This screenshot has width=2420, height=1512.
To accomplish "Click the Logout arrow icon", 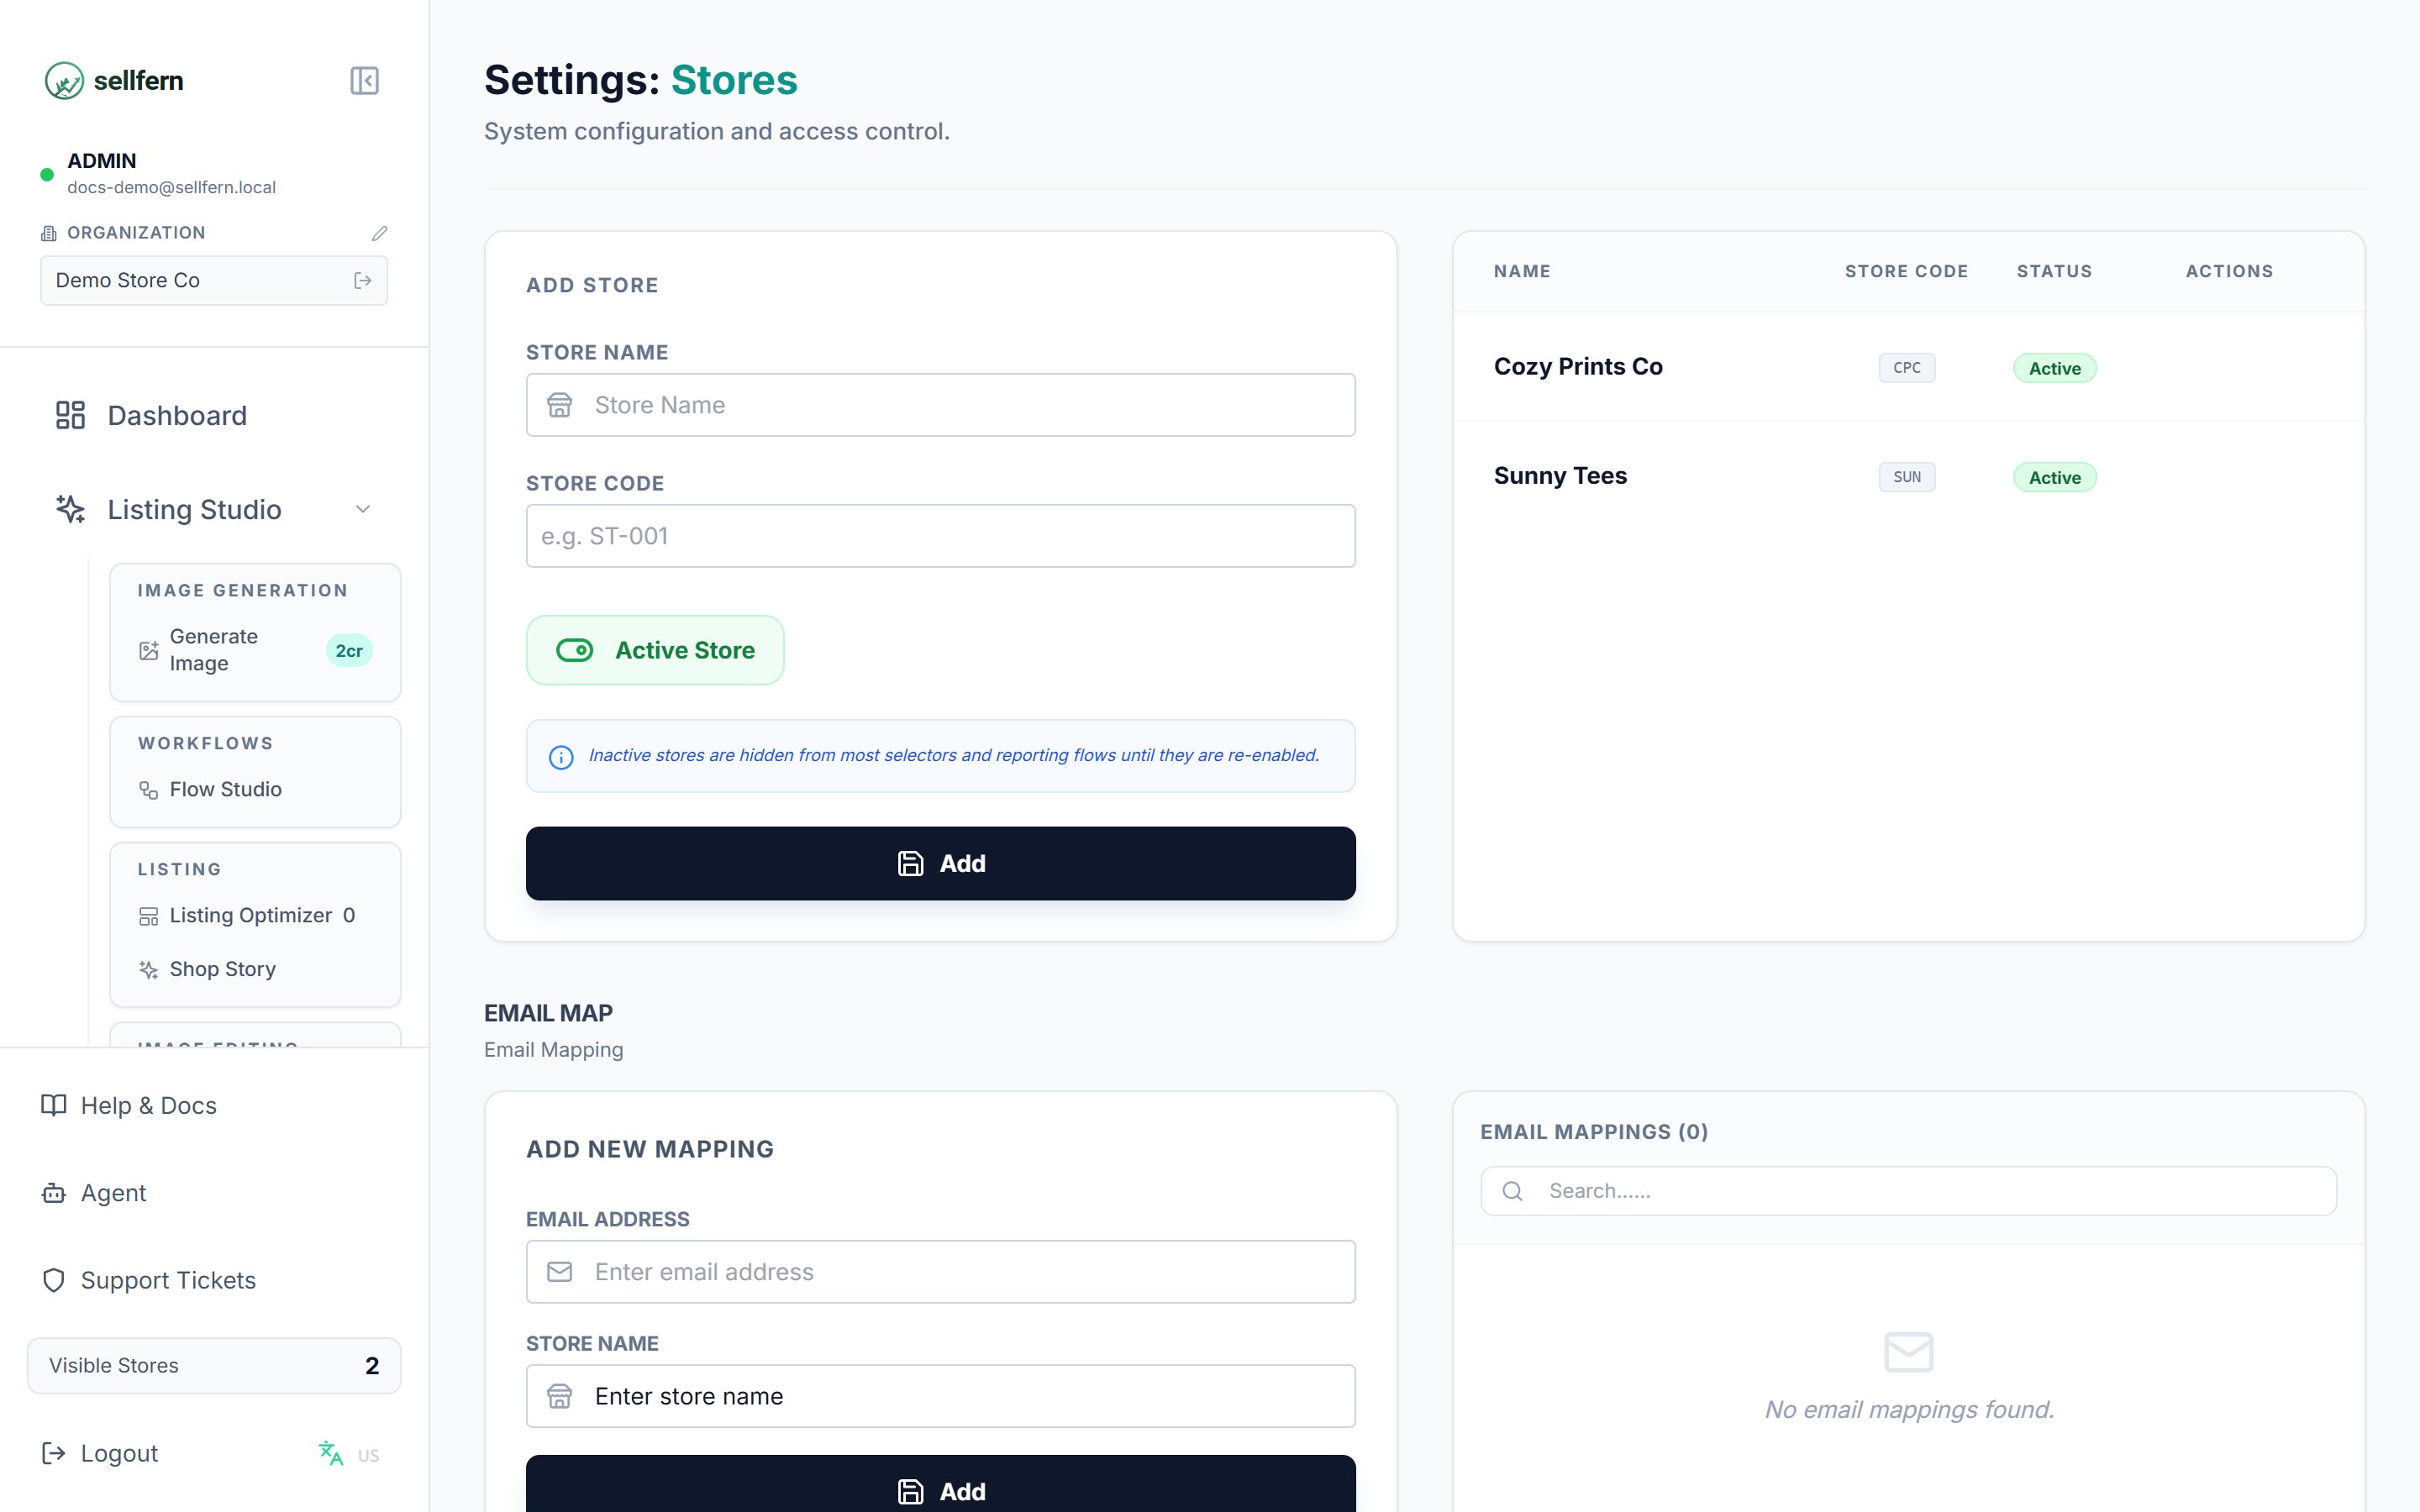I will point(54,1454).
